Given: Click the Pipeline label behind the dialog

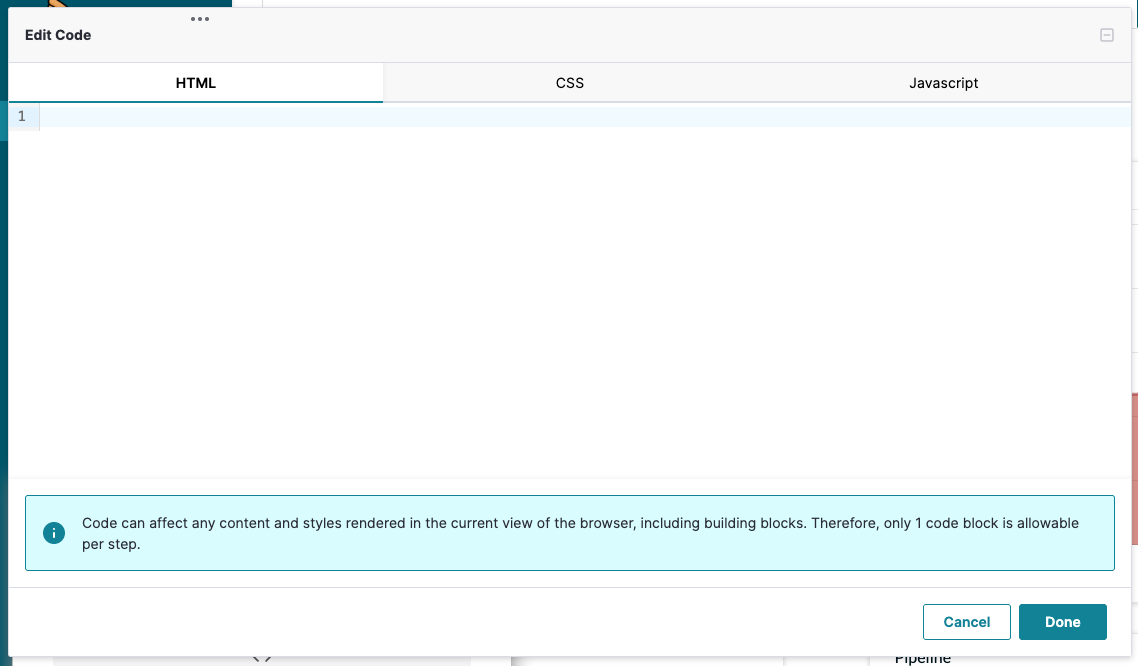Looking at the screenshot, I should point(921,657).
